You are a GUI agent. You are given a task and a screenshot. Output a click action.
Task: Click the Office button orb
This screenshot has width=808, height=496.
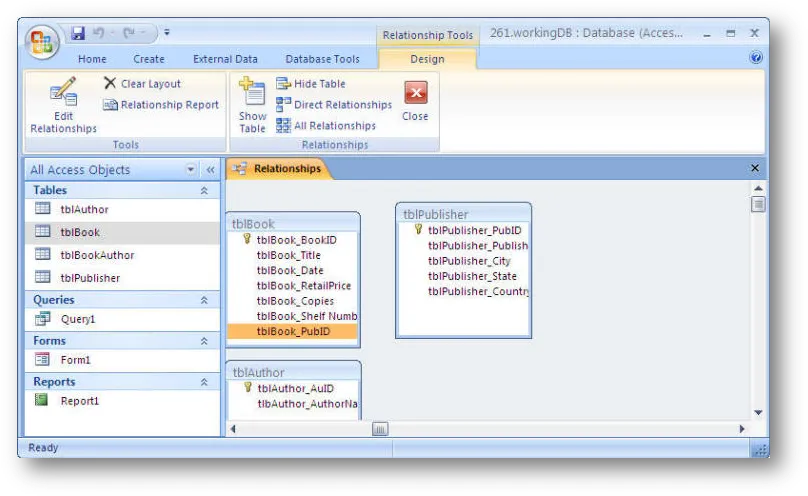(42, 42)
